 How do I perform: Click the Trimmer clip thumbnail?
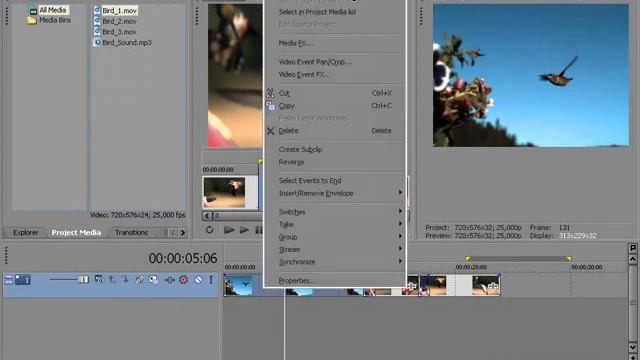[224, 192]
